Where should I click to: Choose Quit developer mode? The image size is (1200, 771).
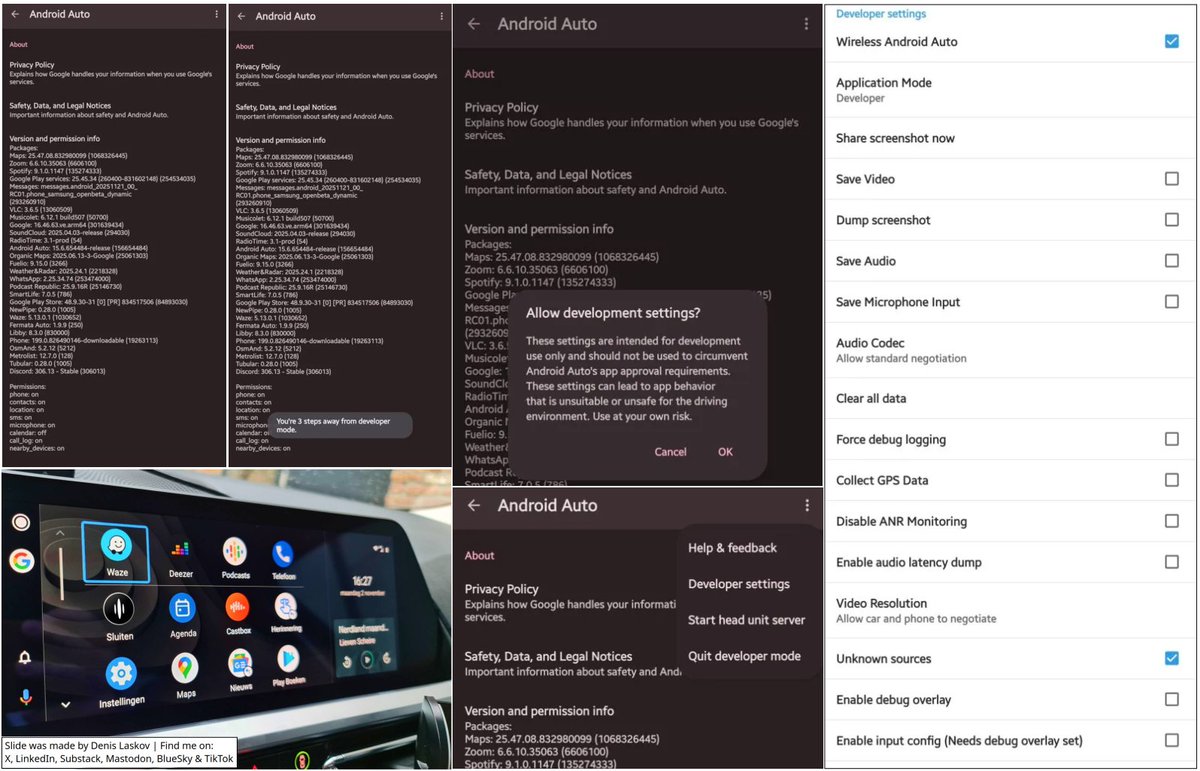[744, 656]
